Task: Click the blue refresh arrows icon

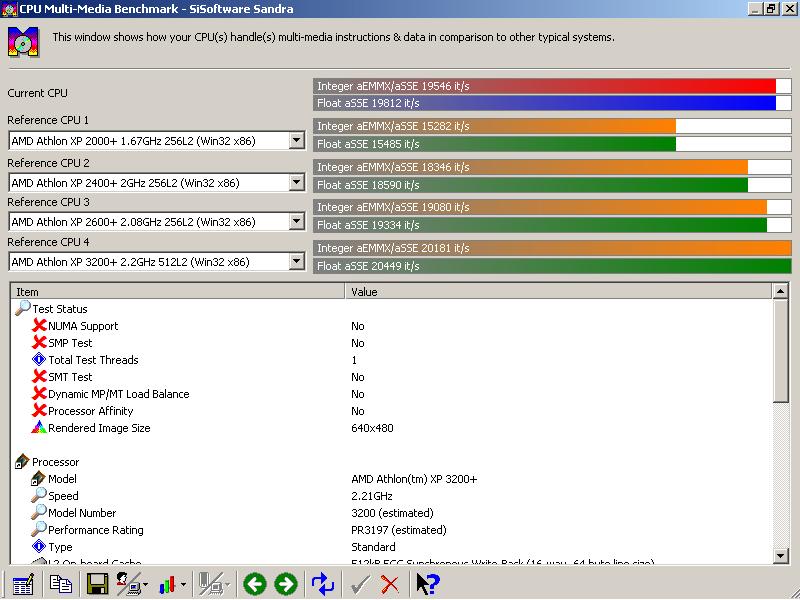Action: [323, 584]
